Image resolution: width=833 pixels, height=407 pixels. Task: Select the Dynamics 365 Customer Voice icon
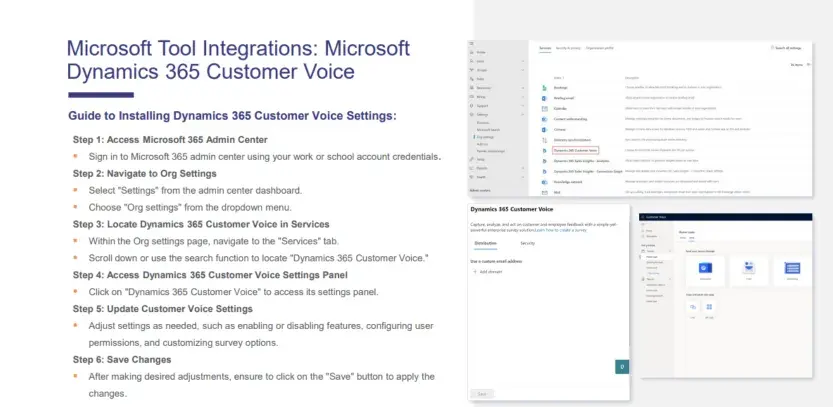(x=545, y=151)
